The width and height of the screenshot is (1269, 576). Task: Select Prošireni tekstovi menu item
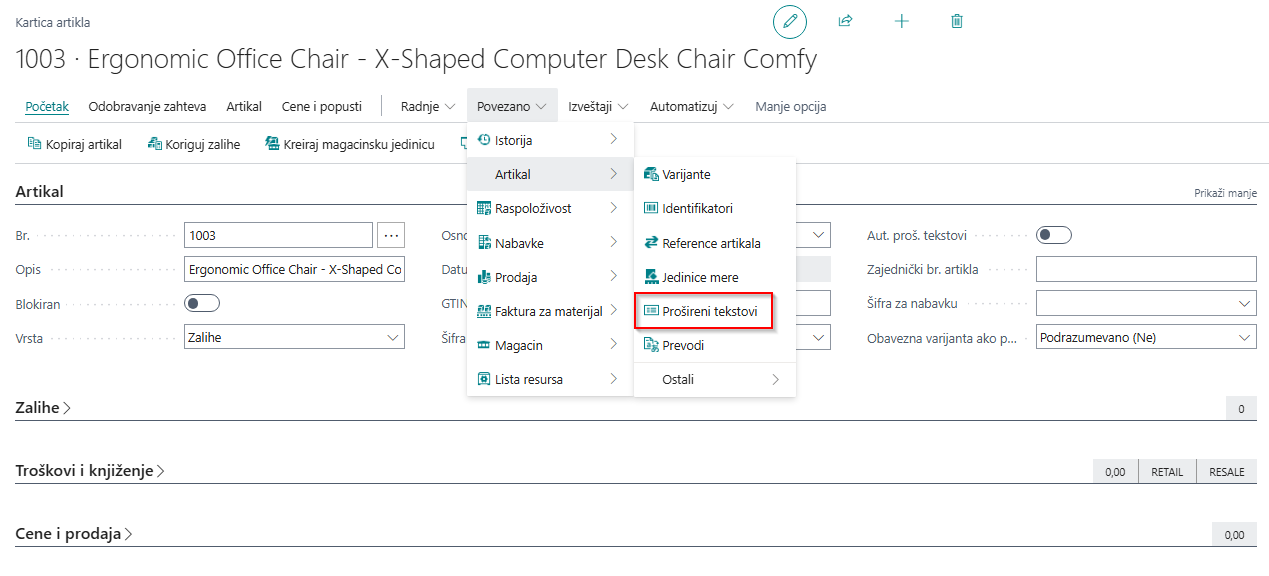click(709, 312)
